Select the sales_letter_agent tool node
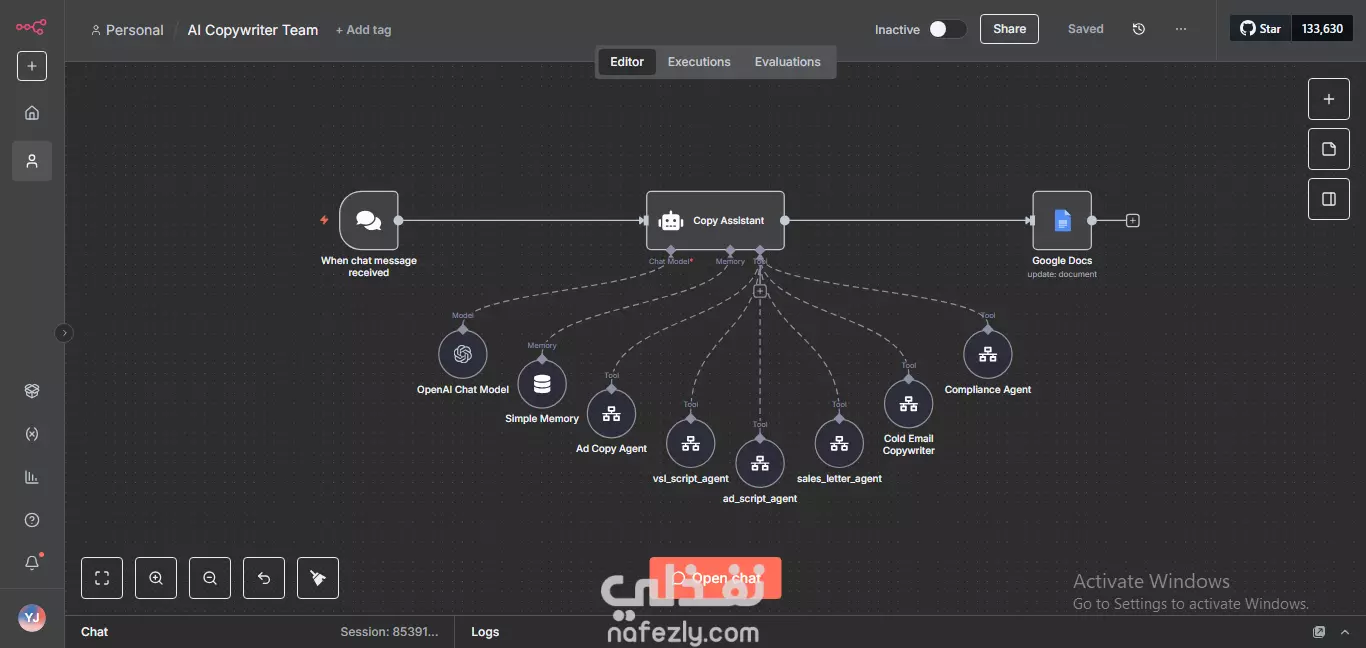The image size is (1366, 648). click(839, 443)
